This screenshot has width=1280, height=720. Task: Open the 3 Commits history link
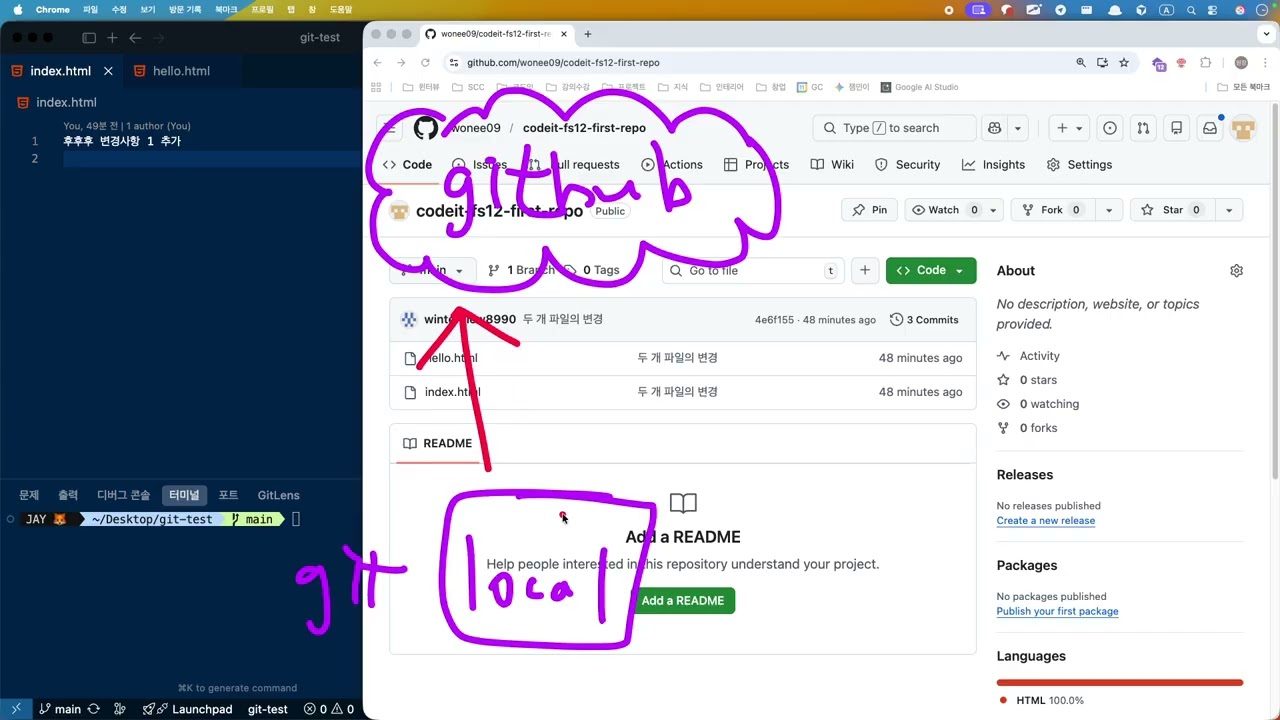(924, 320)
